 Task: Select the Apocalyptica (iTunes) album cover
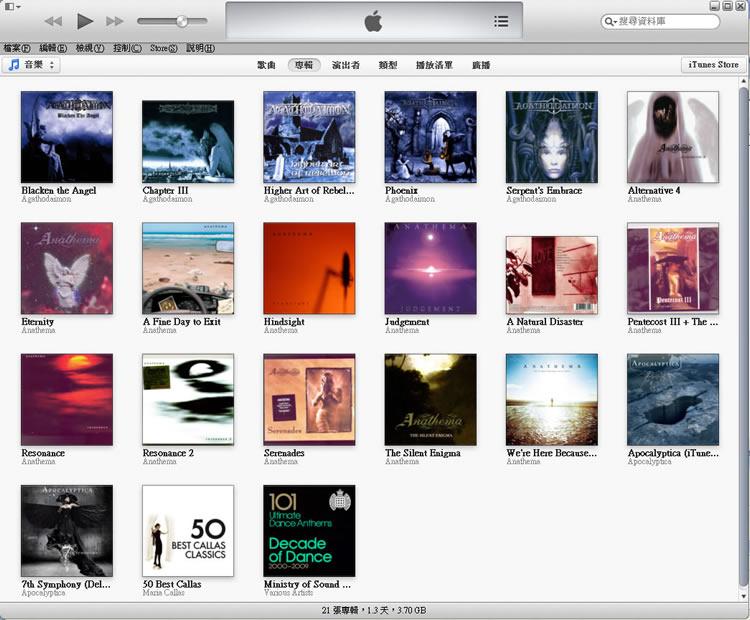pos(673,399)
